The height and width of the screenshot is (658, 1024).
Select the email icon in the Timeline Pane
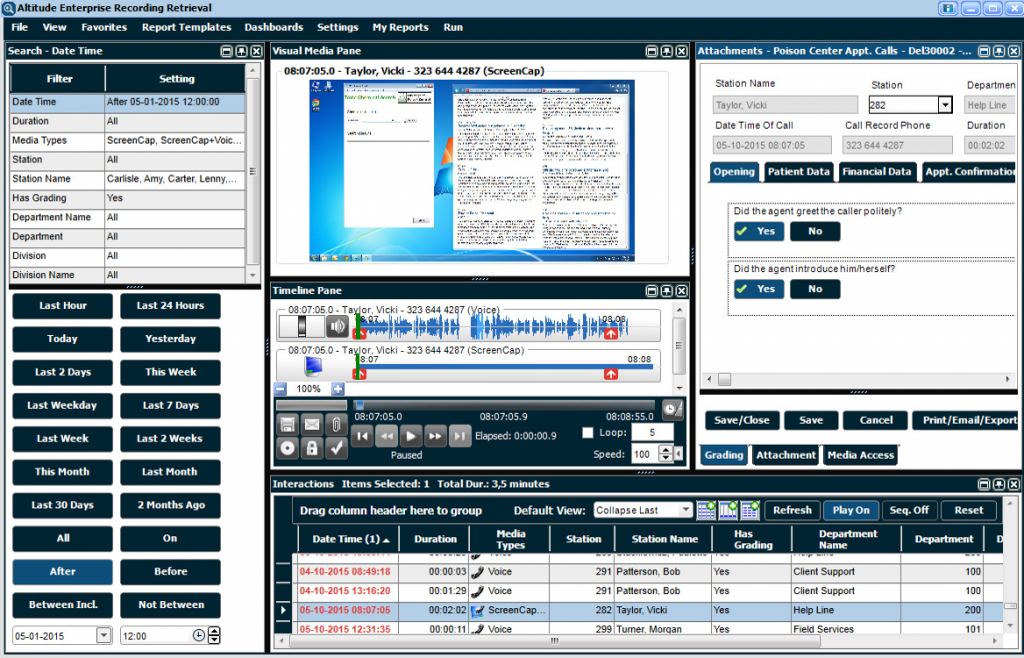coord(311,425)
